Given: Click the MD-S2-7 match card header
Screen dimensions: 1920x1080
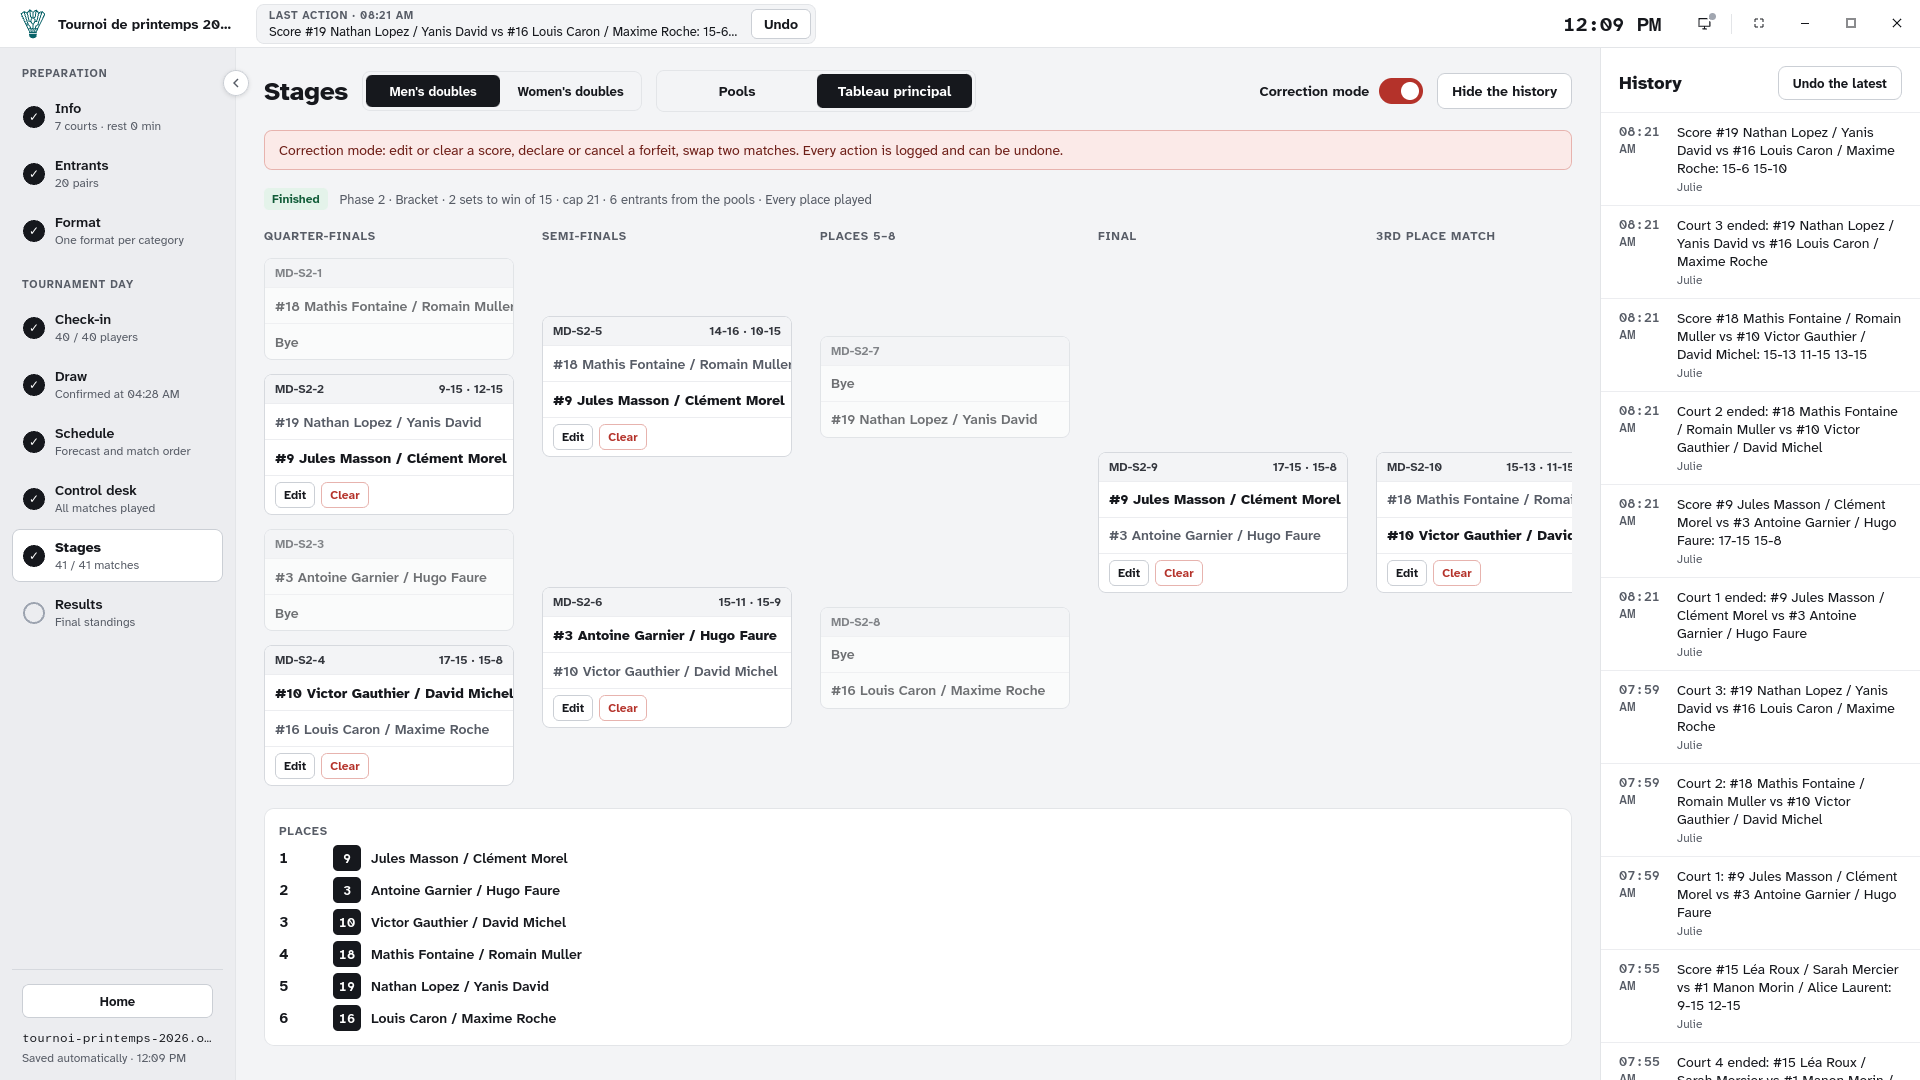Looking at the screenshot, I should [x=945, y=351].
